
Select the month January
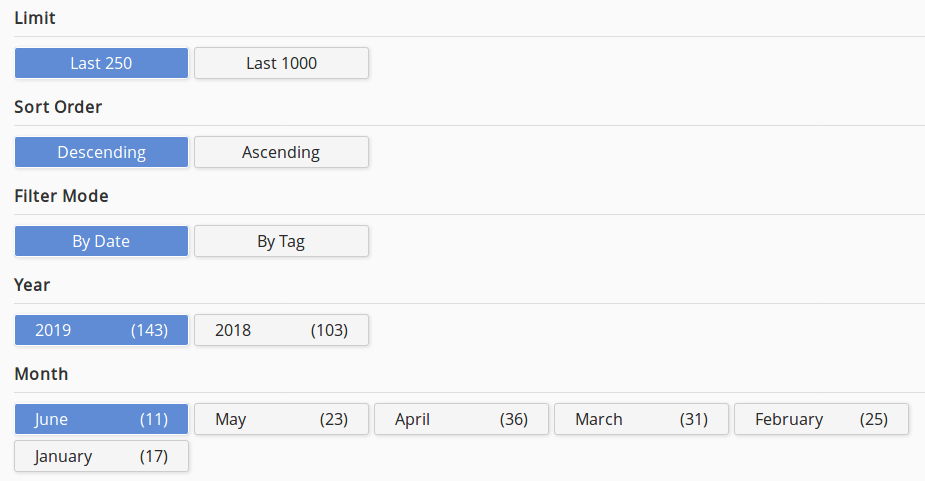point(101,456)
